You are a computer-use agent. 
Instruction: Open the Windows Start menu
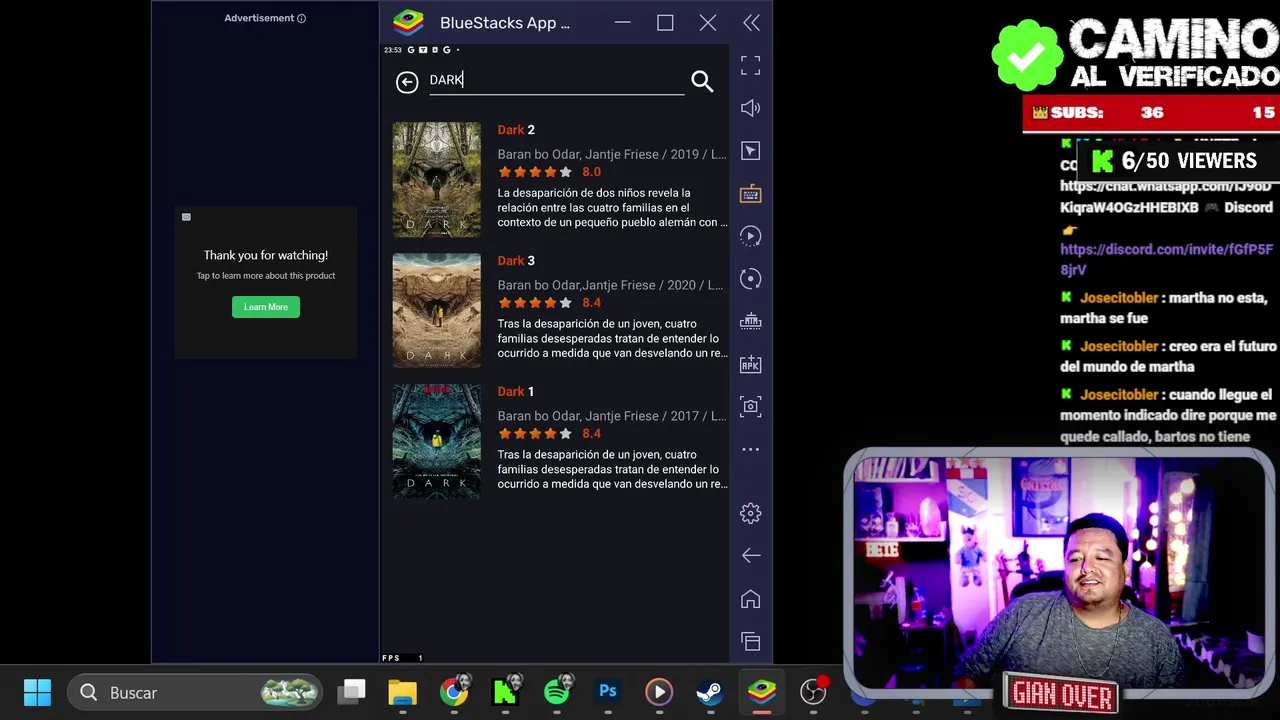click(37, 692)
